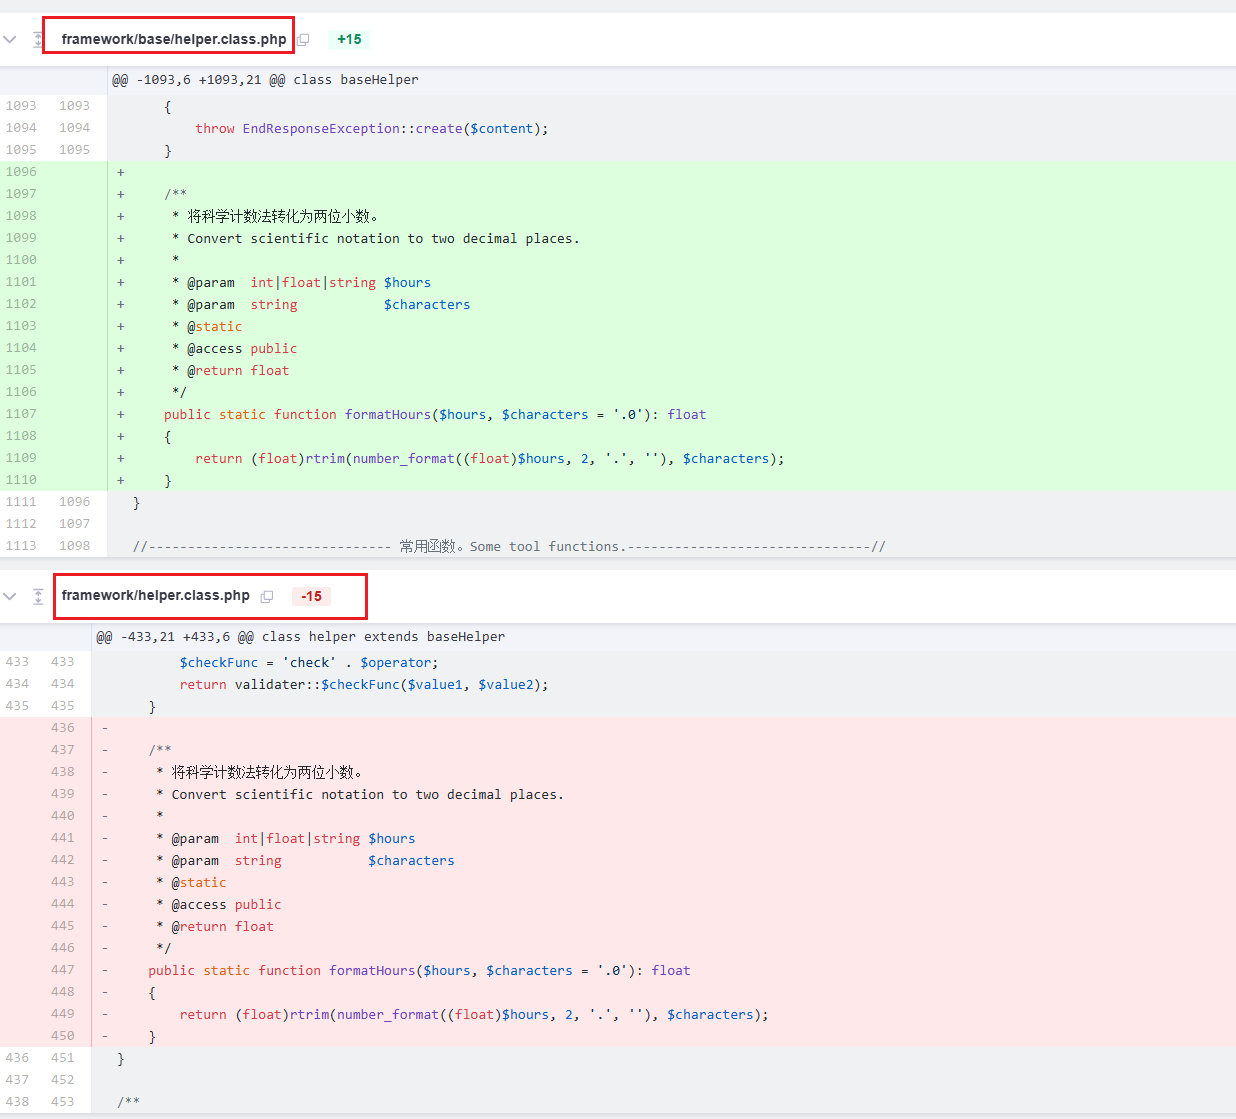Screen dimensions: 1236x1119
Task: Click the 'throw EndResponseException::create($content);' line
Action: [371, 129]
